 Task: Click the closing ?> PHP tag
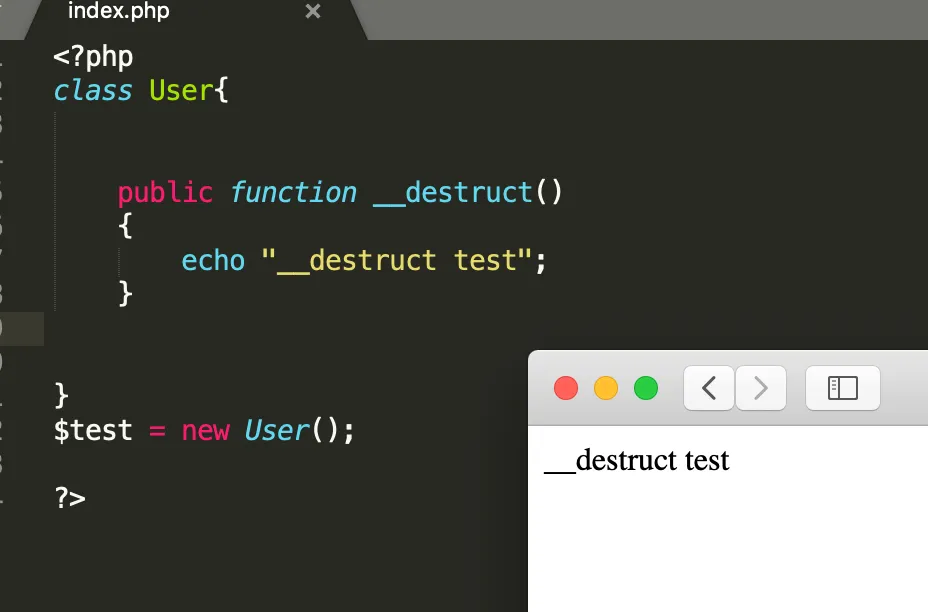(70, 497)
